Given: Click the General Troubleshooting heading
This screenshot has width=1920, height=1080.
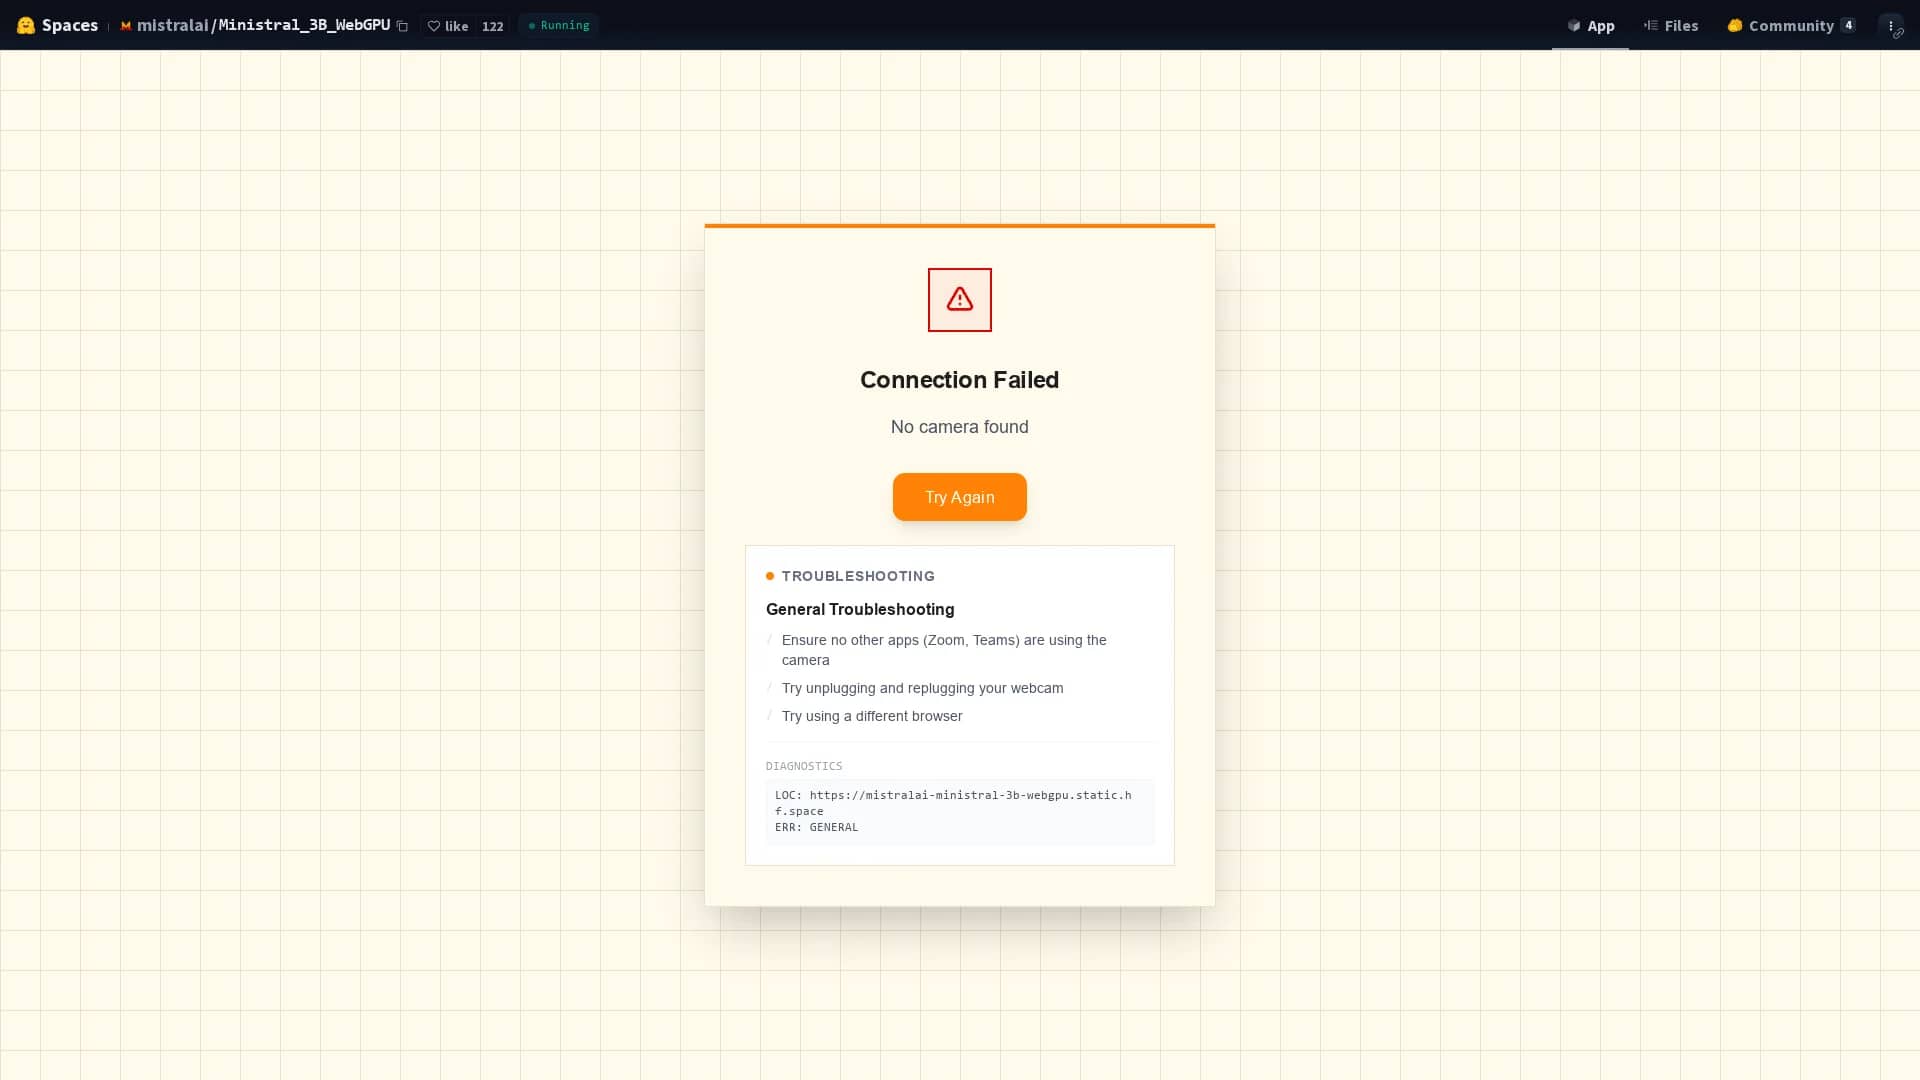Looking at the screenshot, I should click(x=860, y=609).
